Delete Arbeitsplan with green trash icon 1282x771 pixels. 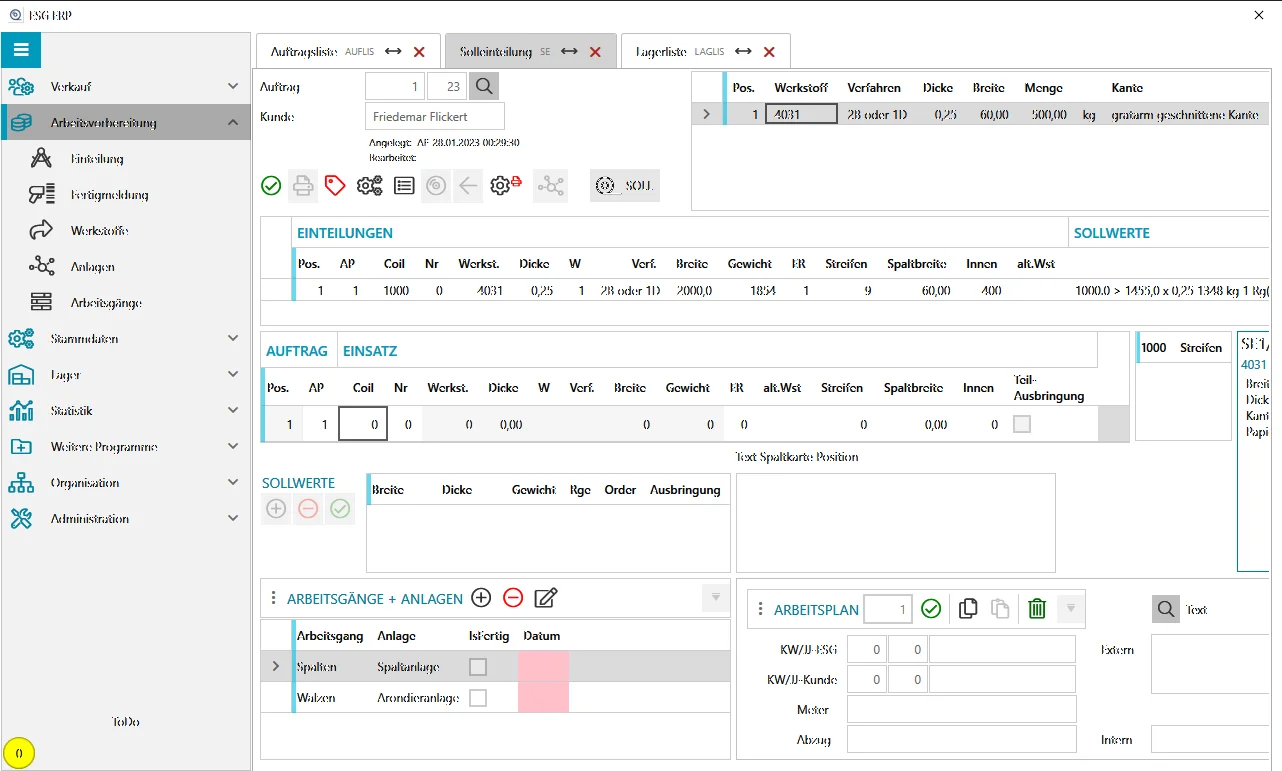[1037, 609]
